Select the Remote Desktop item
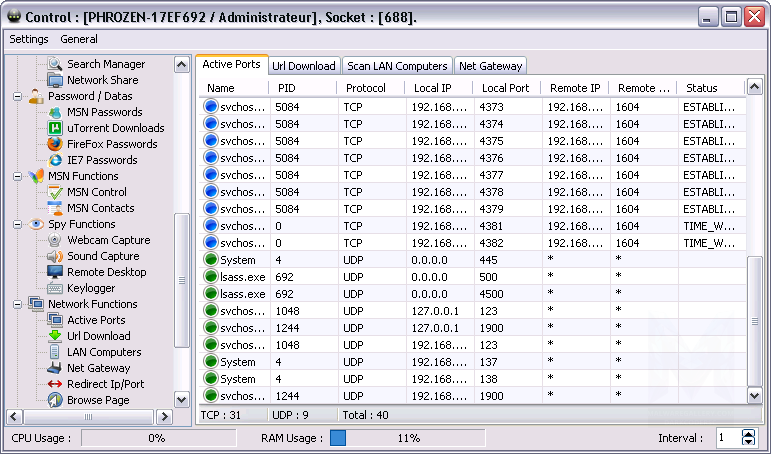Image resolution: width=771 pixels, height=454 pixels. click(x=106, y=272)
